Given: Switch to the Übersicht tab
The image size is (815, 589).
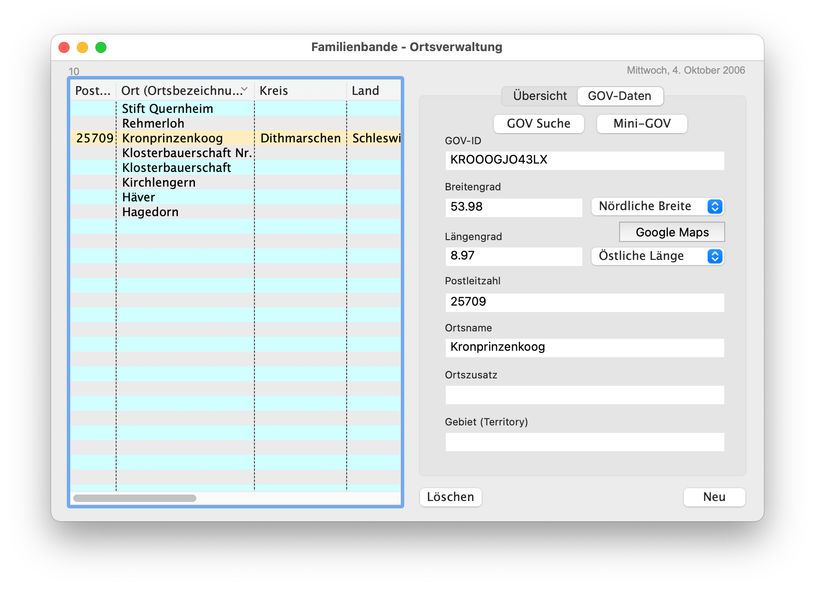Looking at the screenshot, I should 539,96.
